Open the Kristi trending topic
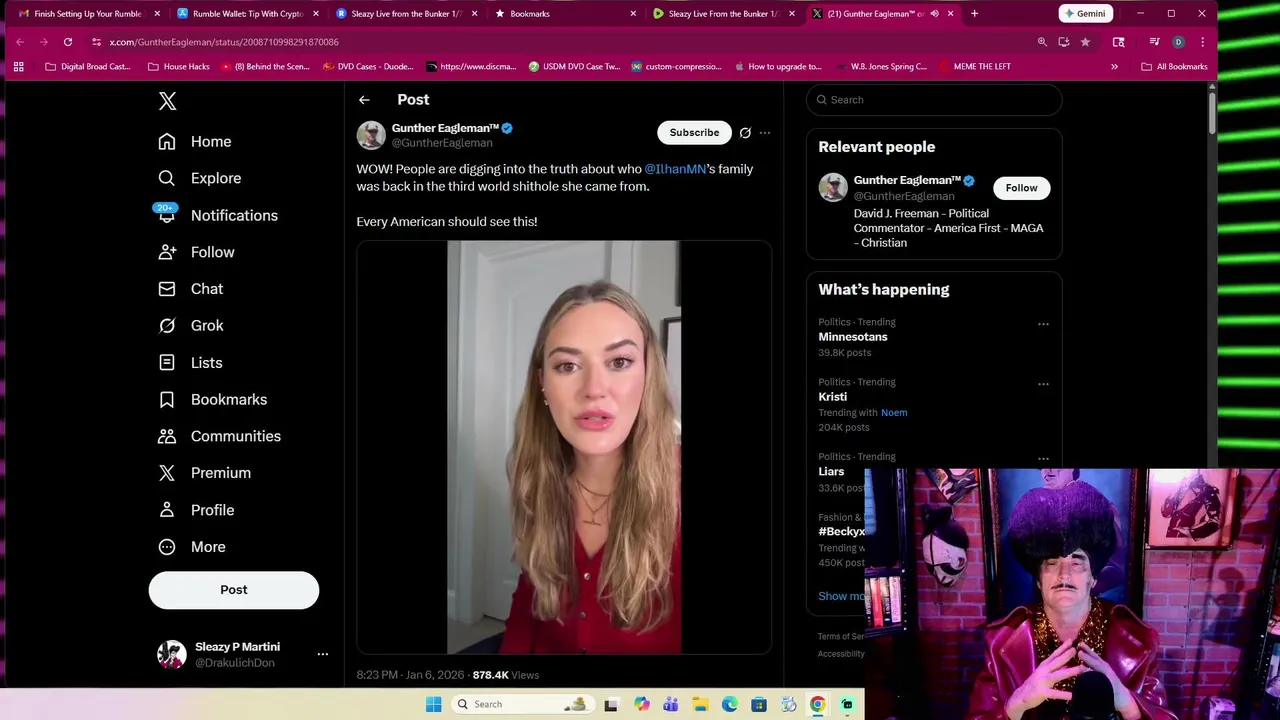1280x720 pixels. (832, 397)
